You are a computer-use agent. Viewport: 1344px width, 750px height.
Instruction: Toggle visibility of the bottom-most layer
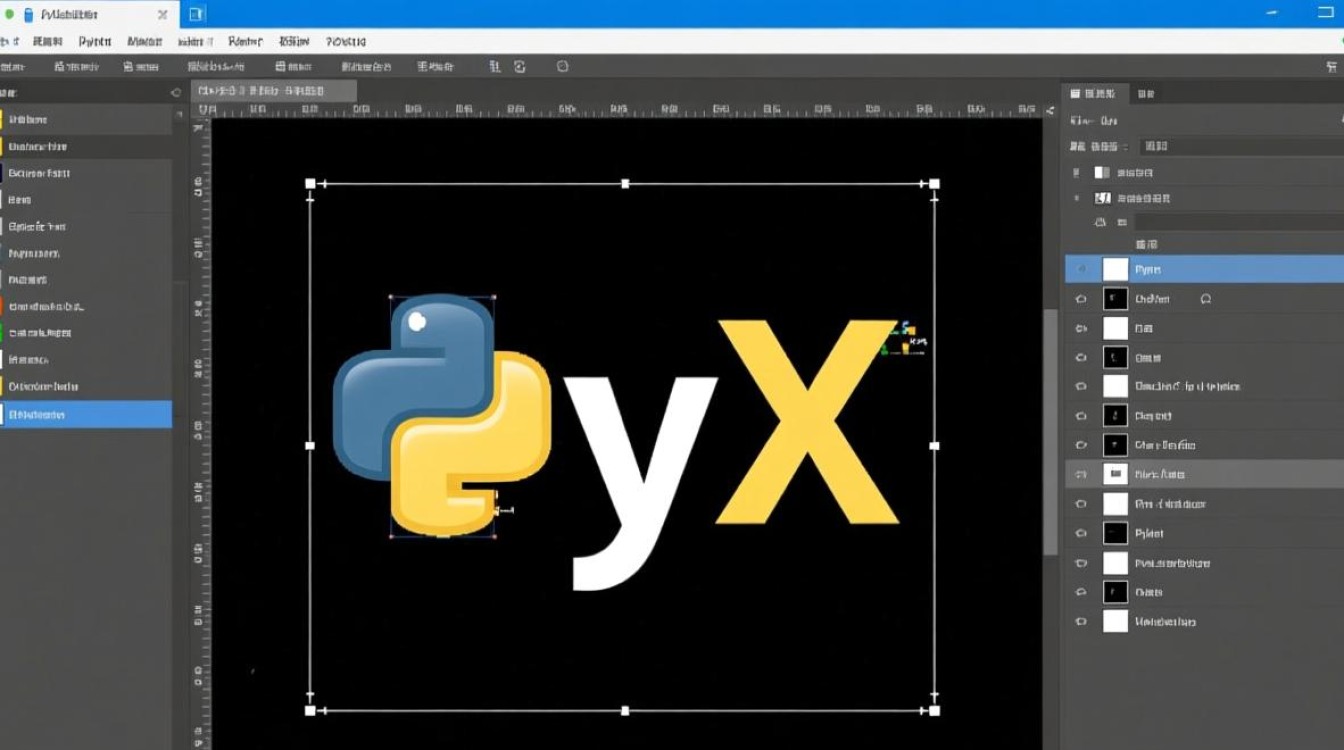pos(1079,621)
